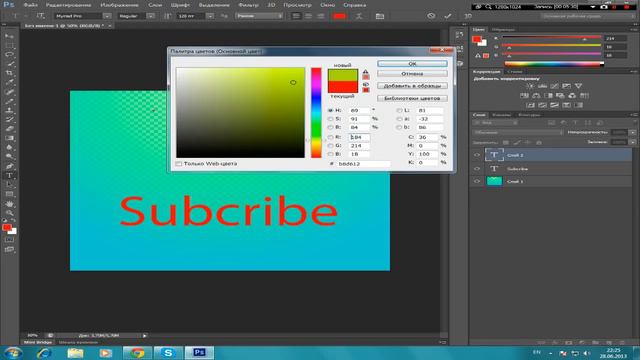Image resolution: width=640 pixels, height=360 pixels.
Task: Select the Gradient tool
Action: [x=9, y=138]
